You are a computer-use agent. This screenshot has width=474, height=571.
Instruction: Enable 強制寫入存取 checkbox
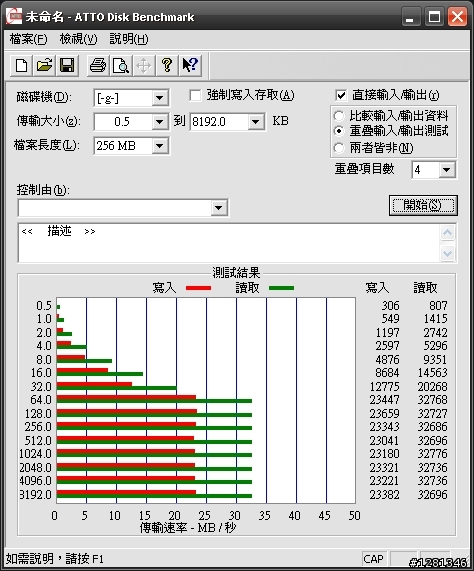click(195, 96)
